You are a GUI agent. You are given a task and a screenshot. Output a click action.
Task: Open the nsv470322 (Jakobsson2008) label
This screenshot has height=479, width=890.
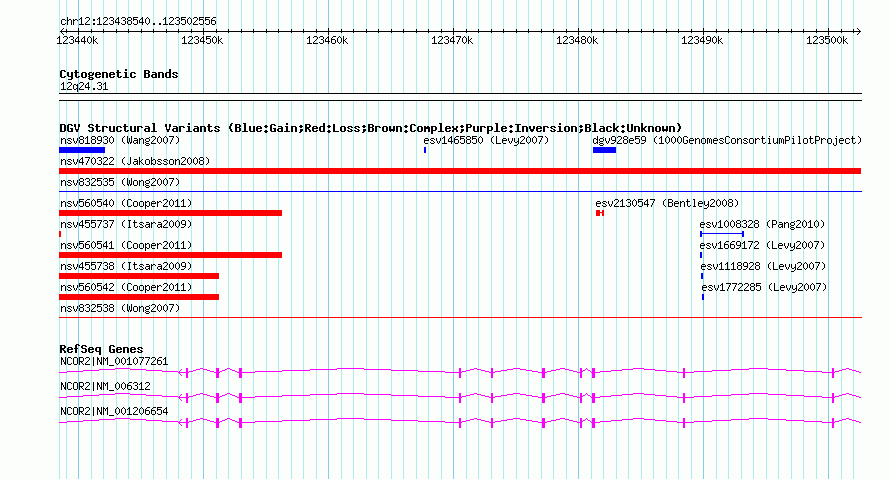pyautogui.click(x=135, y=161)
